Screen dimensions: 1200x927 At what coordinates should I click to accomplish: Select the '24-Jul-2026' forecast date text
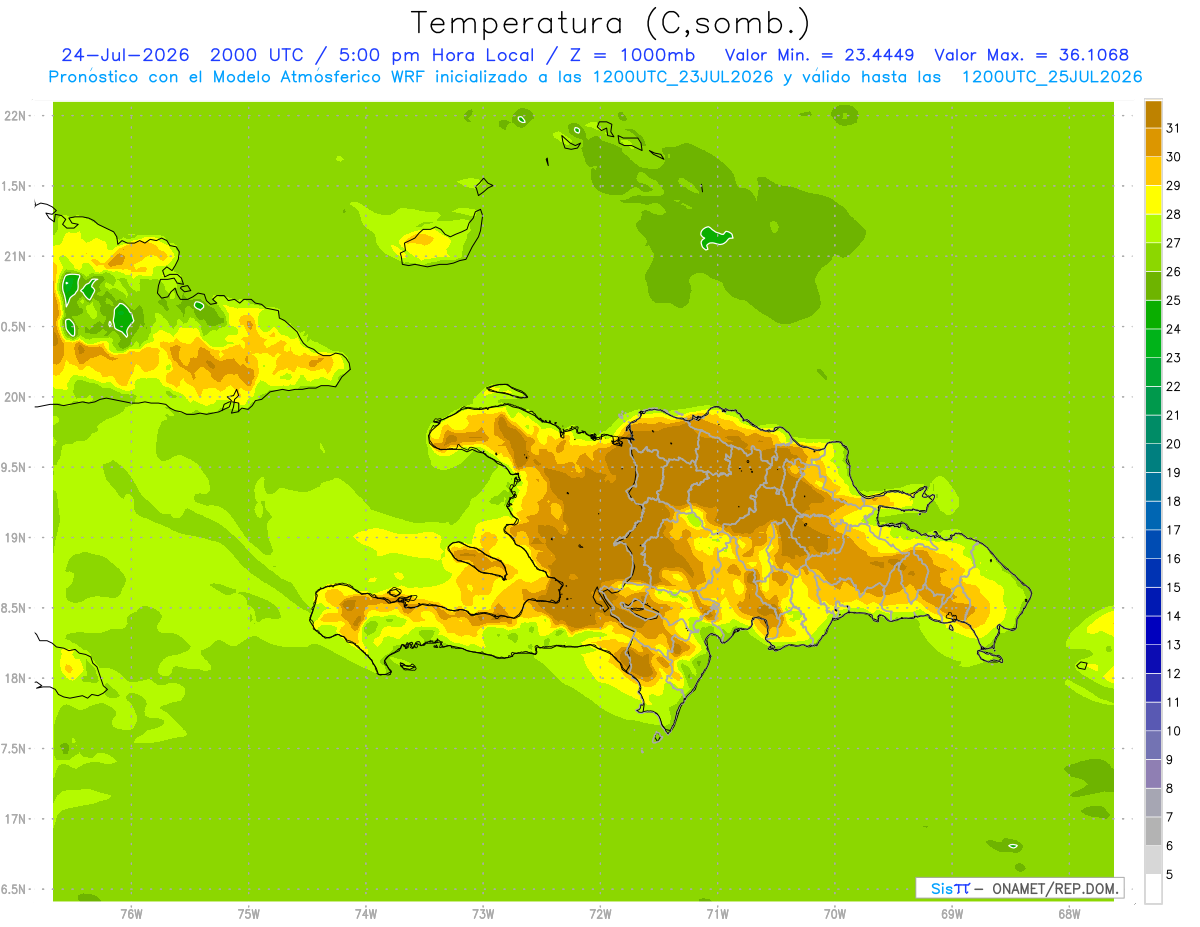pyautogui.click(x=126, y=55)
